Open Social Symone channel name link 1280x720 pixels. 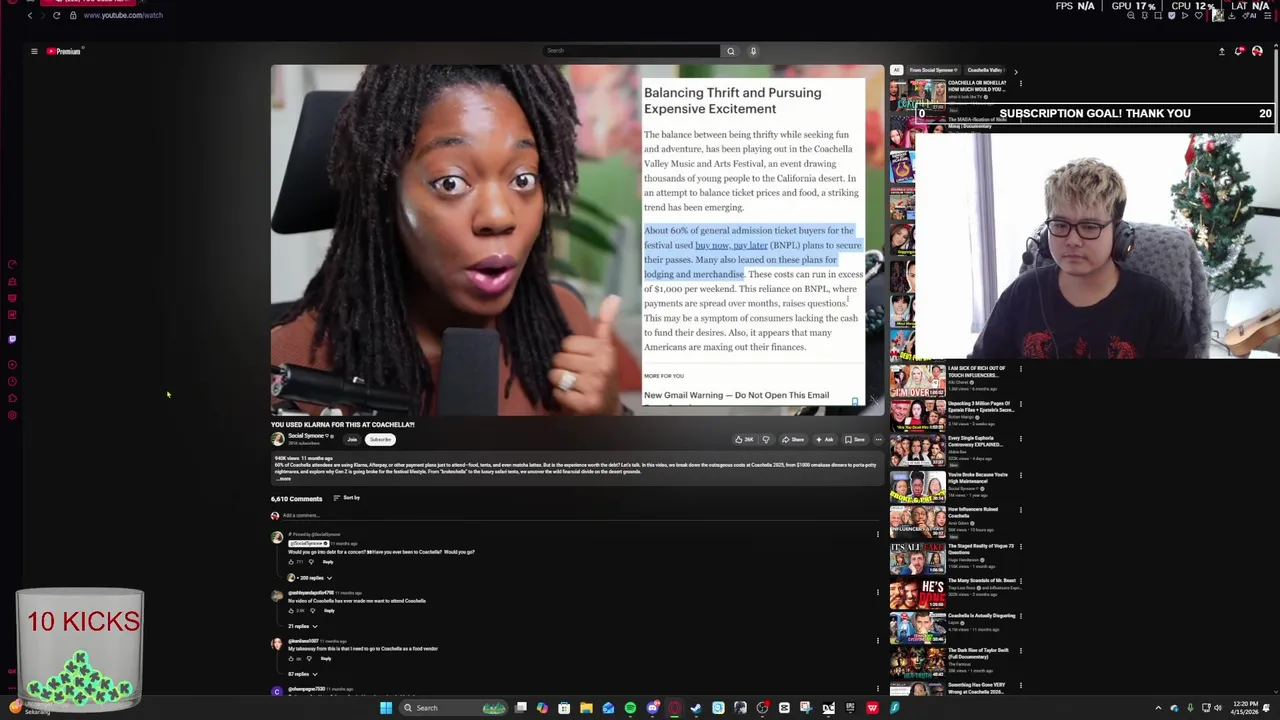306,436
